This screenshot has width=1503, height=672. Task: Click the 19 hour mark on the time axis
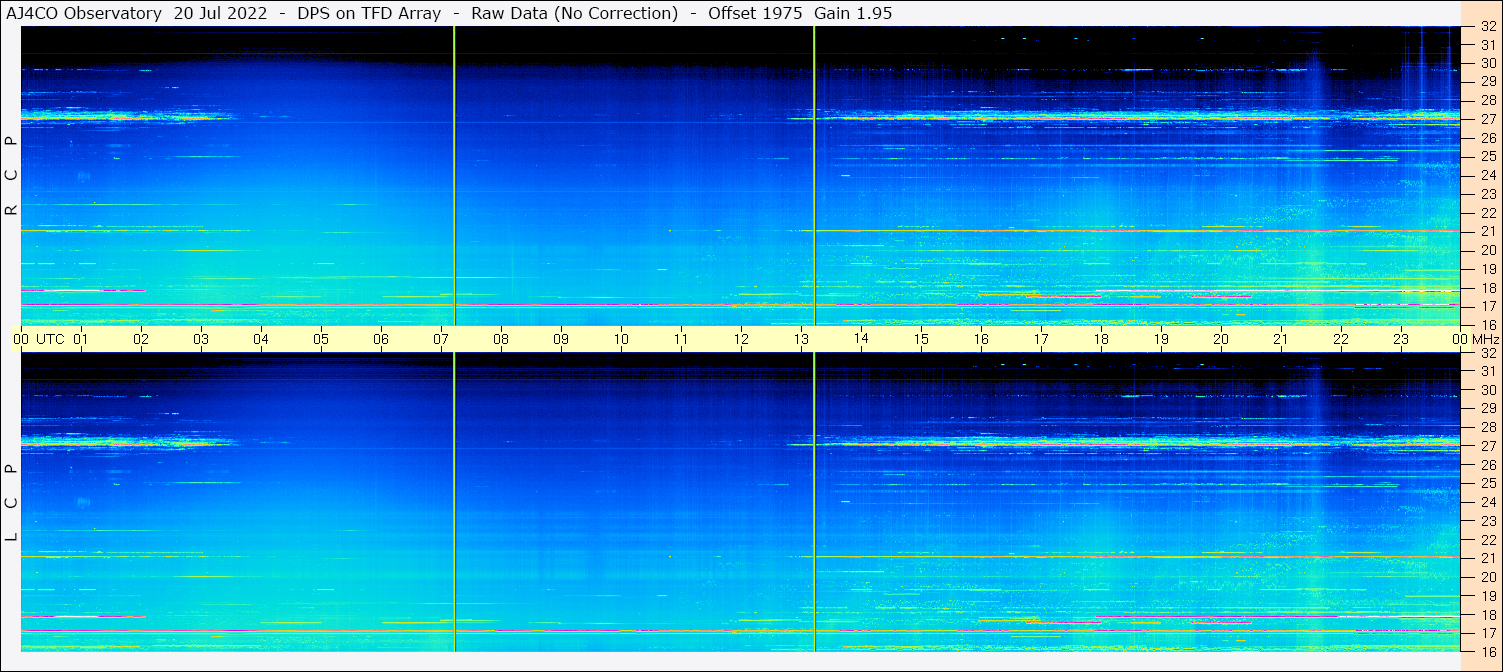point(1161,339)
